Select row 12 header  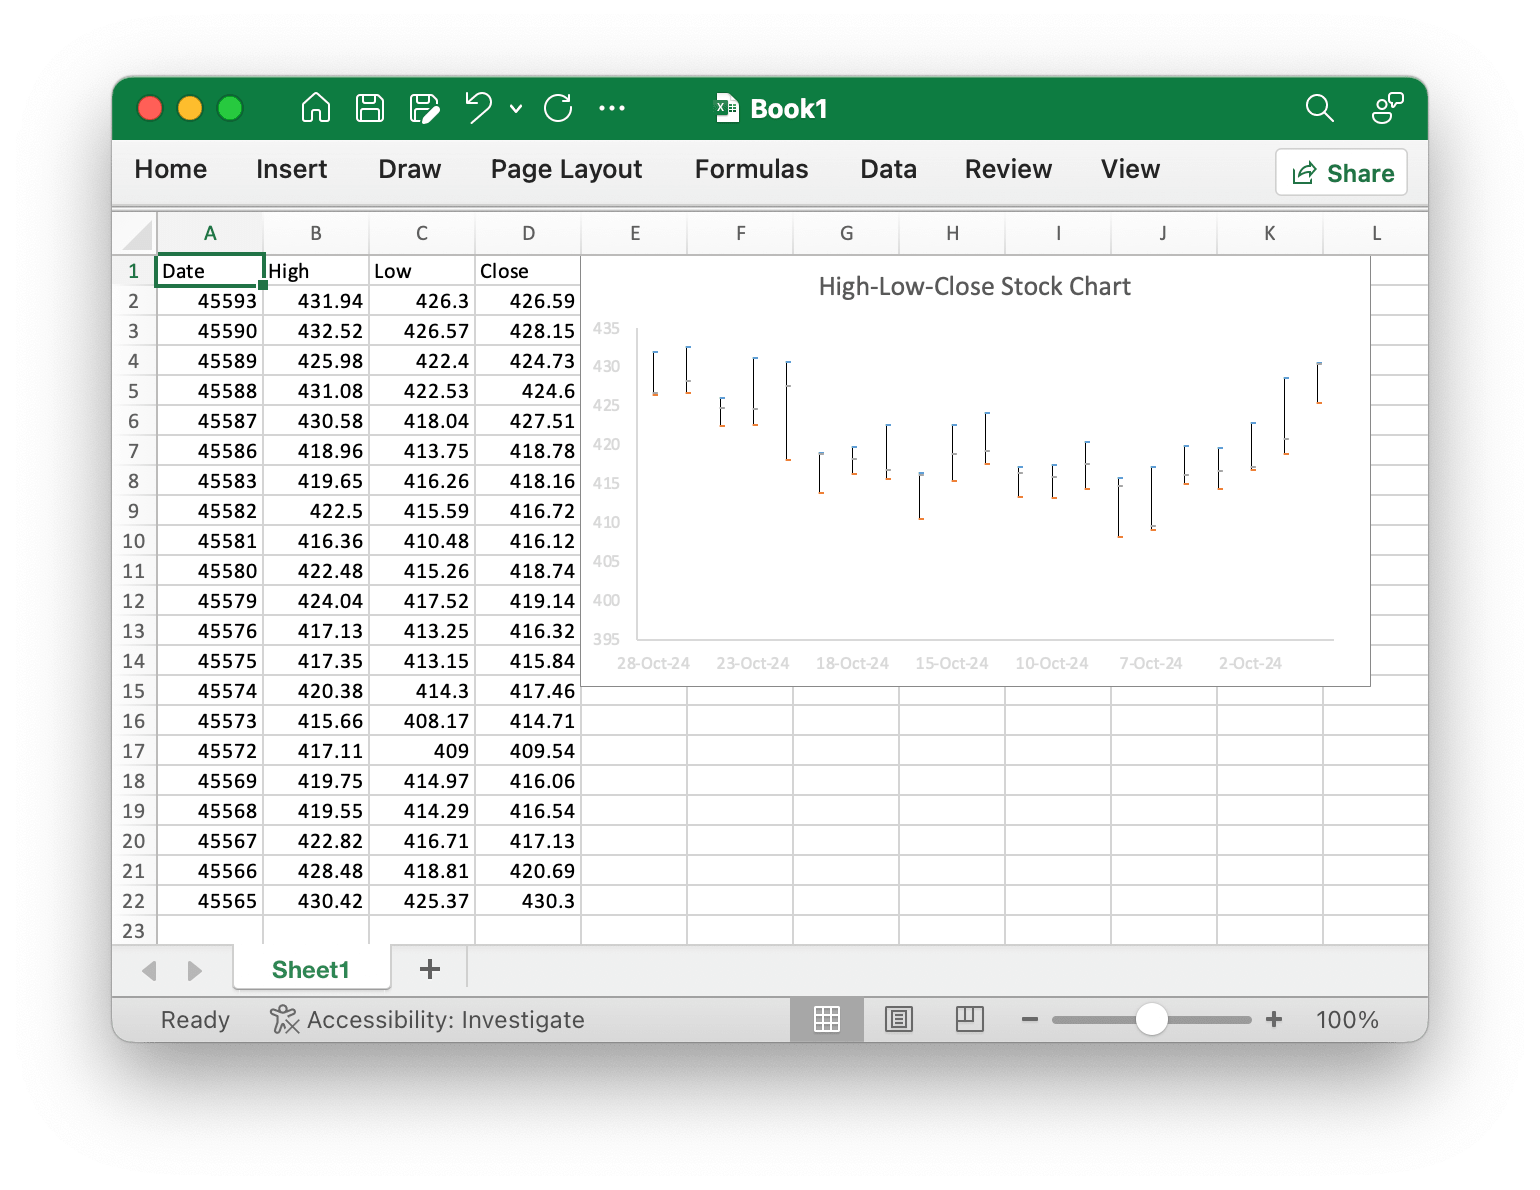(x=134, y=601)
